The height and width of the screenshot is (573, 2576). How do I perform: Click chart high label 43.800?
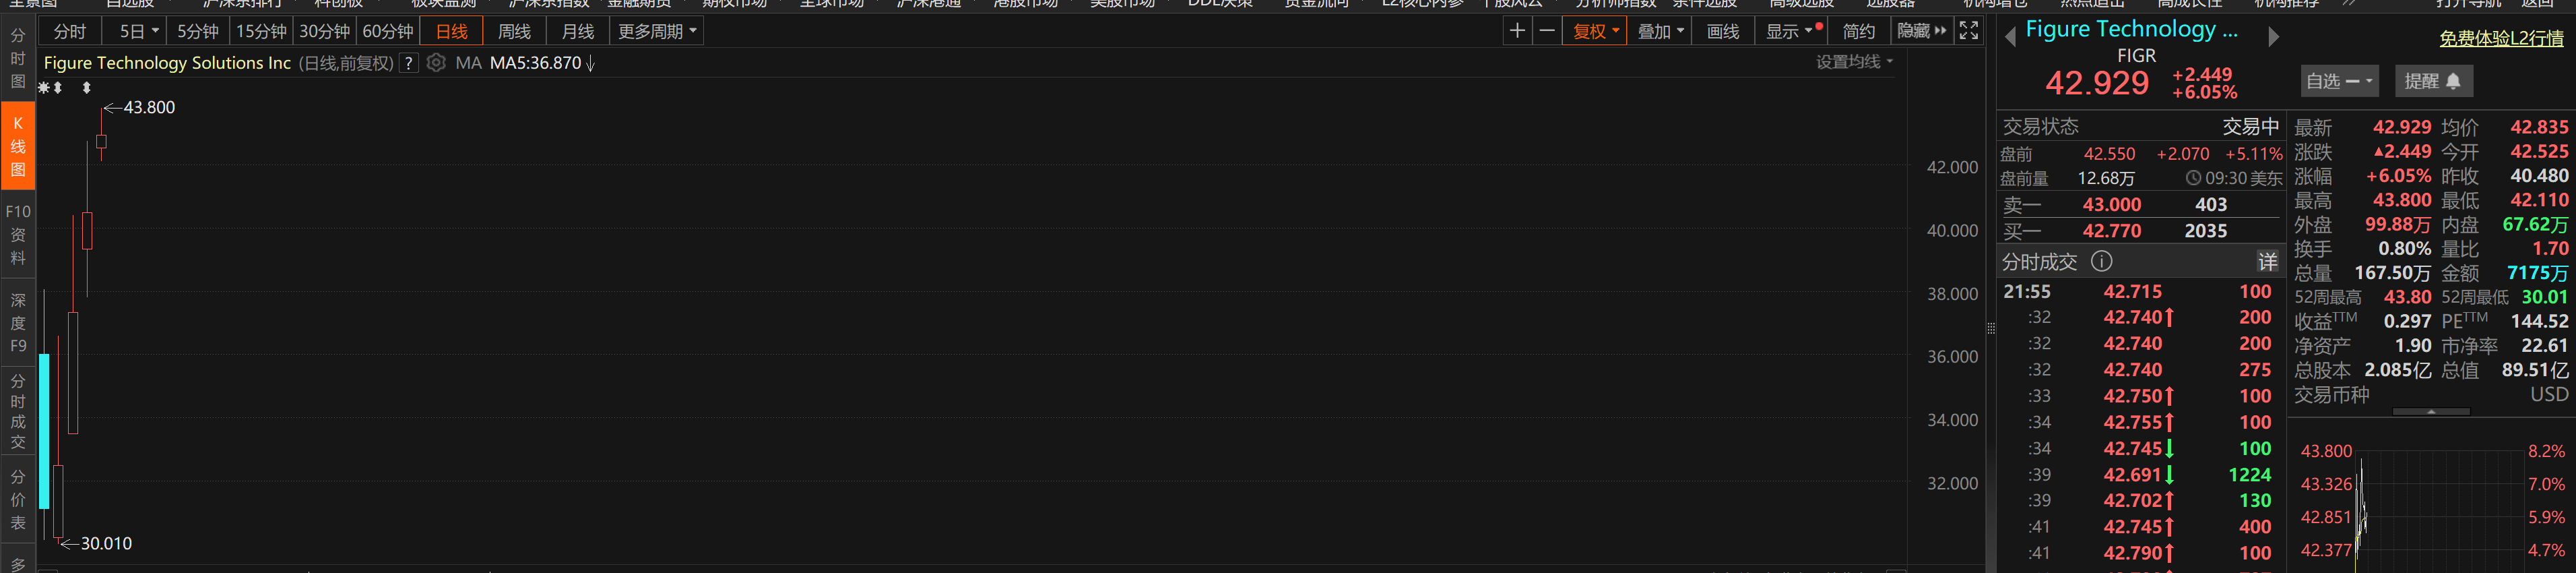click(149, 107)
